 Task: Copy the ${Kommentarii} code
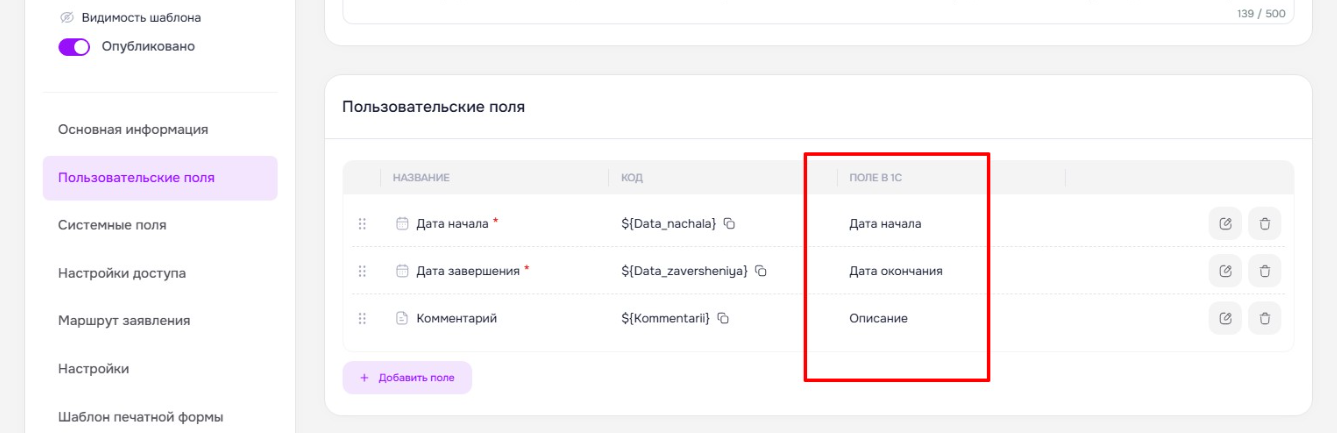coord(723,318)
